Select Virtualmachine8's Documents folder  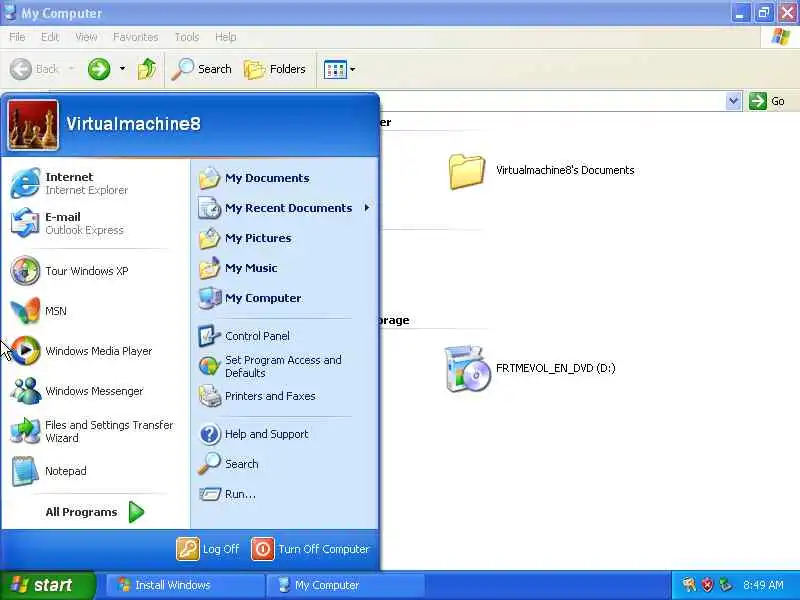541,171
